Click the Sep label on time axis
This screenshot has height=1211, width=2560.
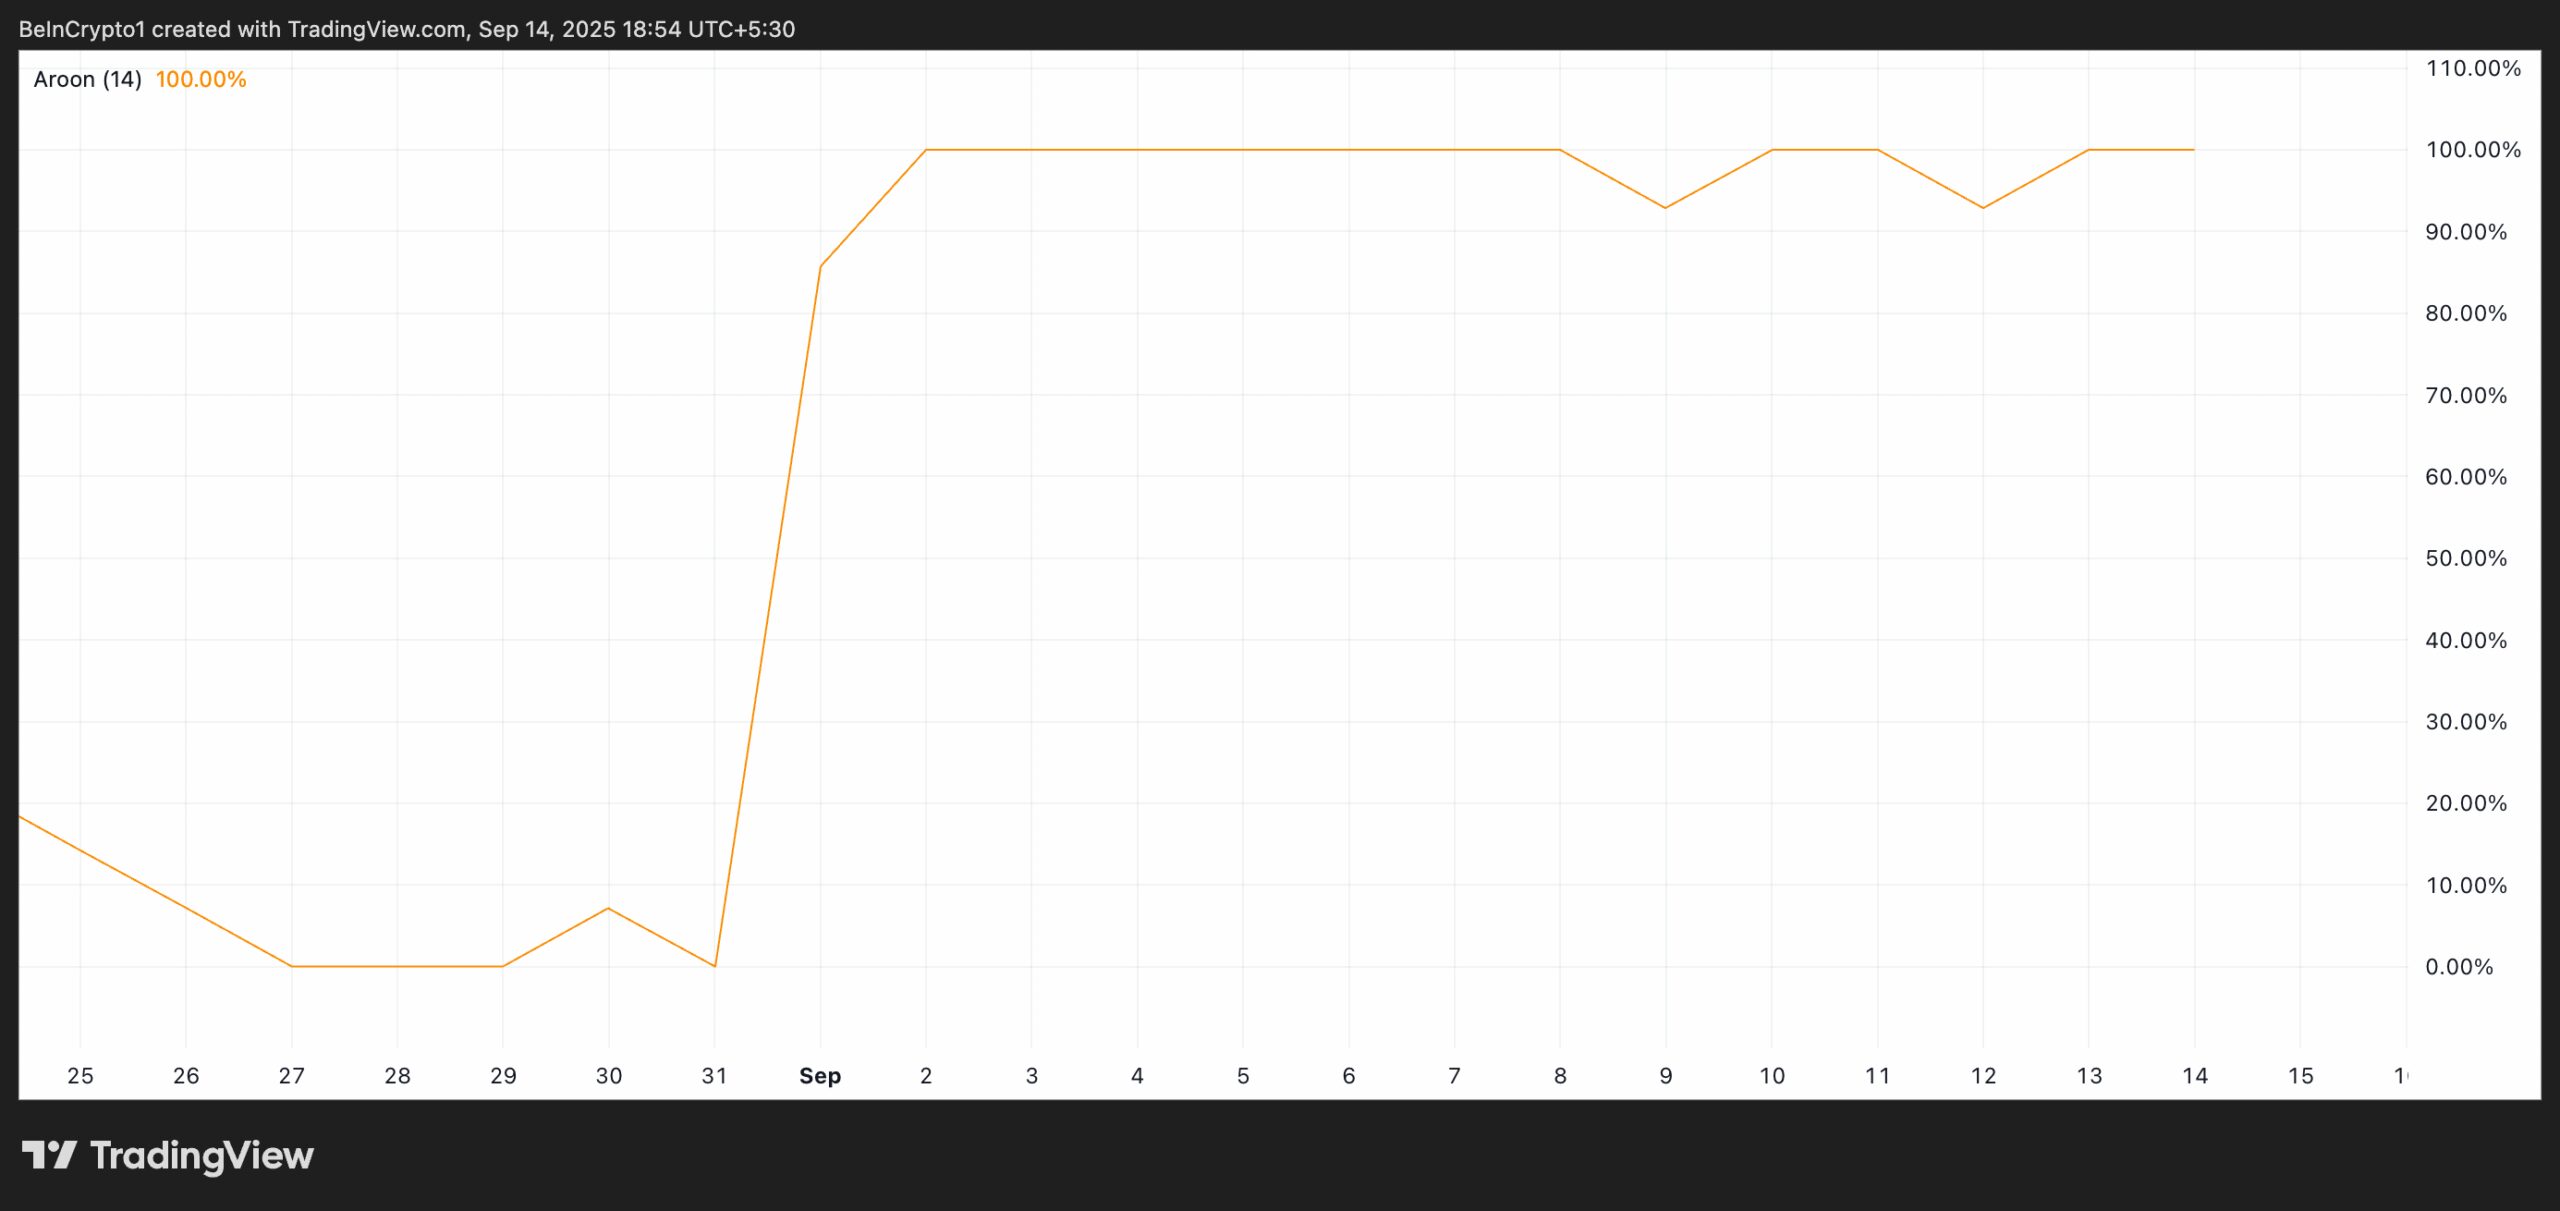pos(820,1076)
